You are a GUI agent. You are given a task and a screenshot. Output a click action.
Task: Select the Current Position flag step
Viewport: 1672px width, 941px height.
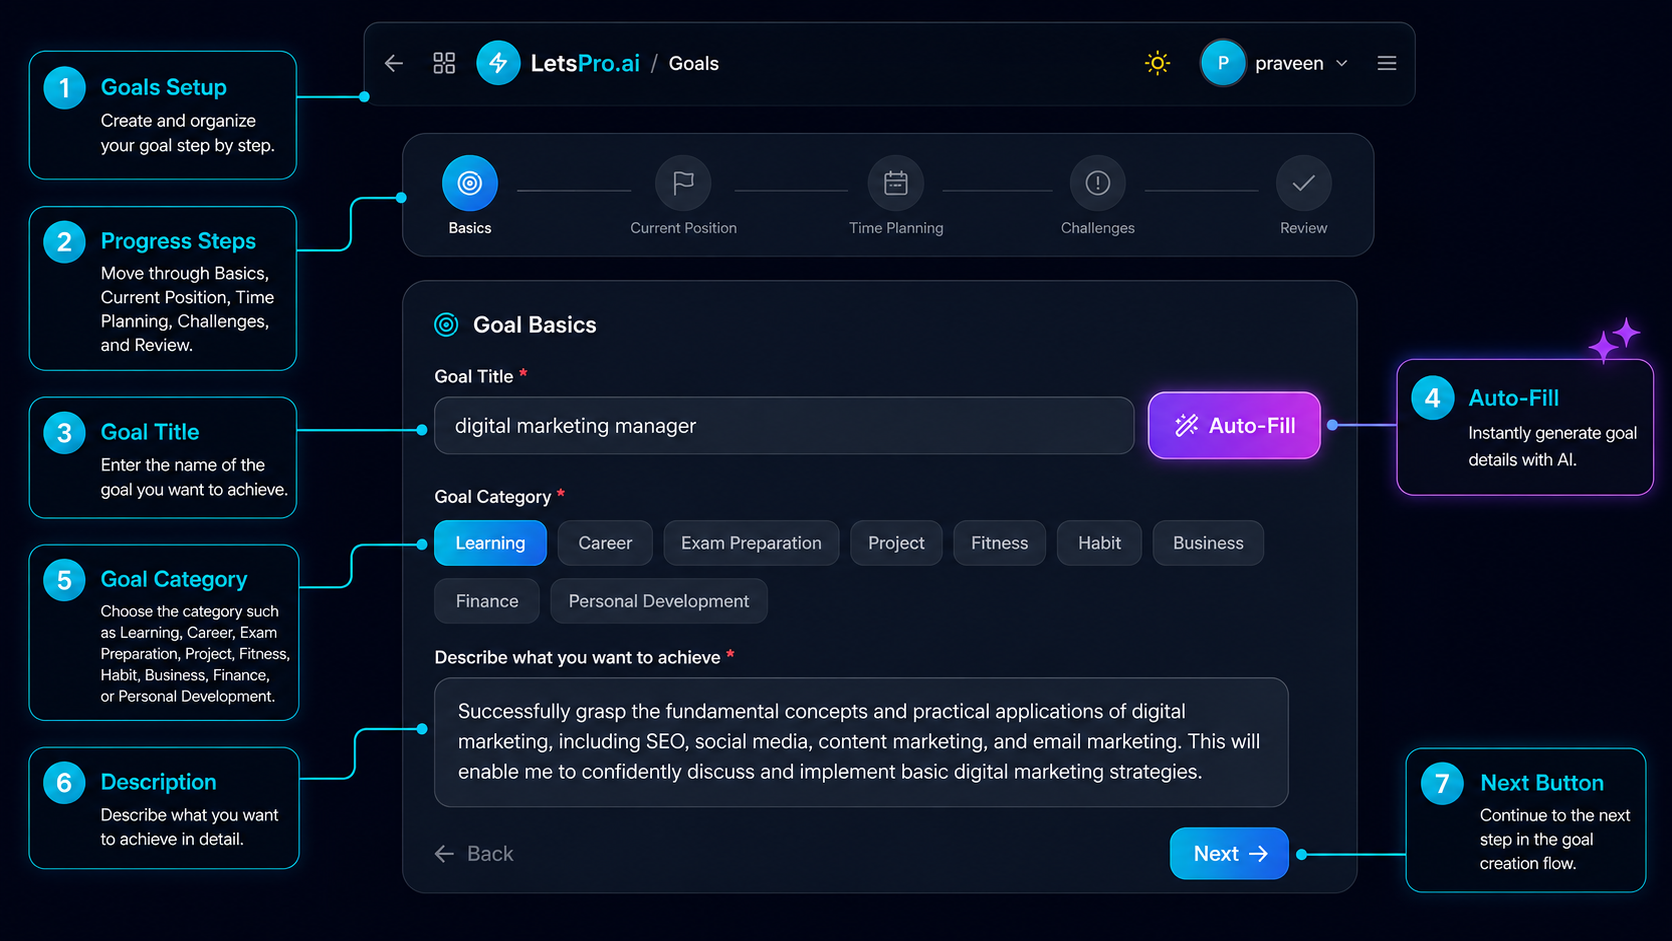pyautogui.click(x=683, y=183)
